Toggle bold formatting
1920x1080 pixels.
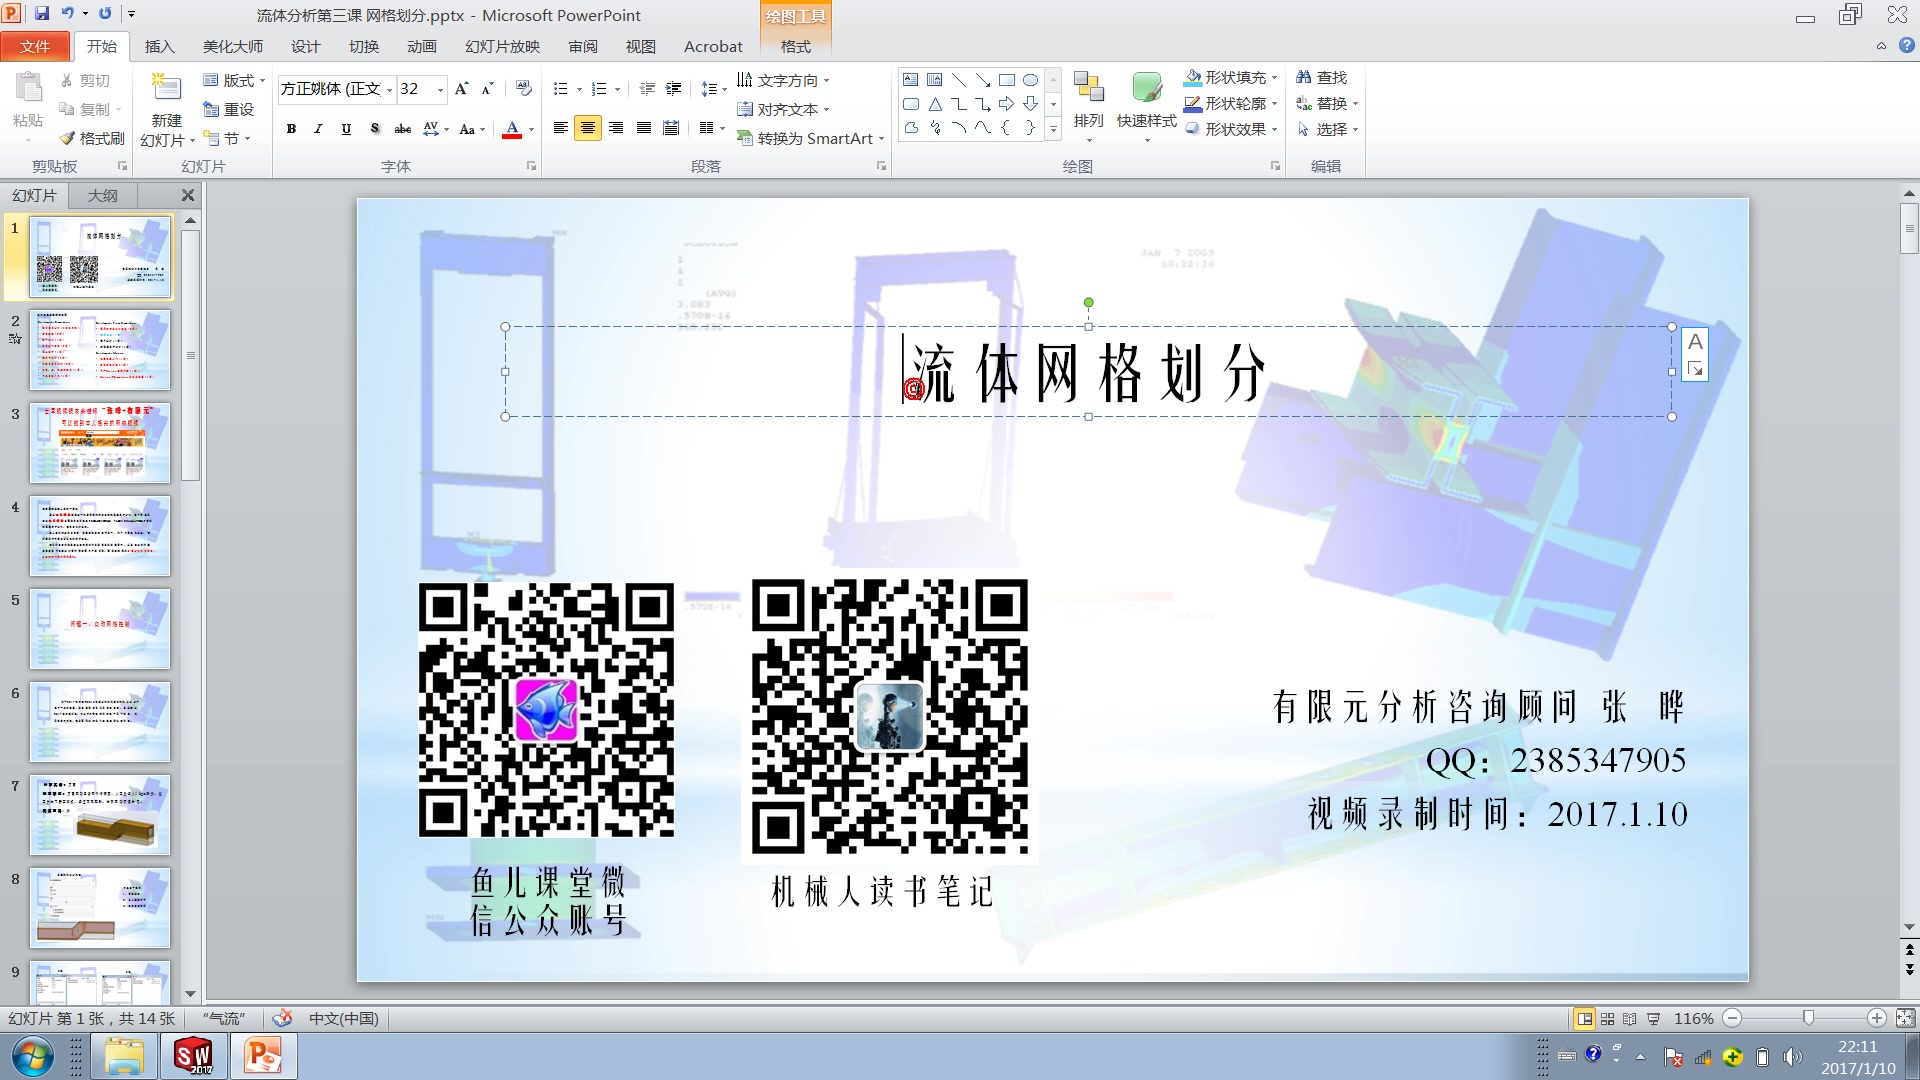tap(291, 129)
